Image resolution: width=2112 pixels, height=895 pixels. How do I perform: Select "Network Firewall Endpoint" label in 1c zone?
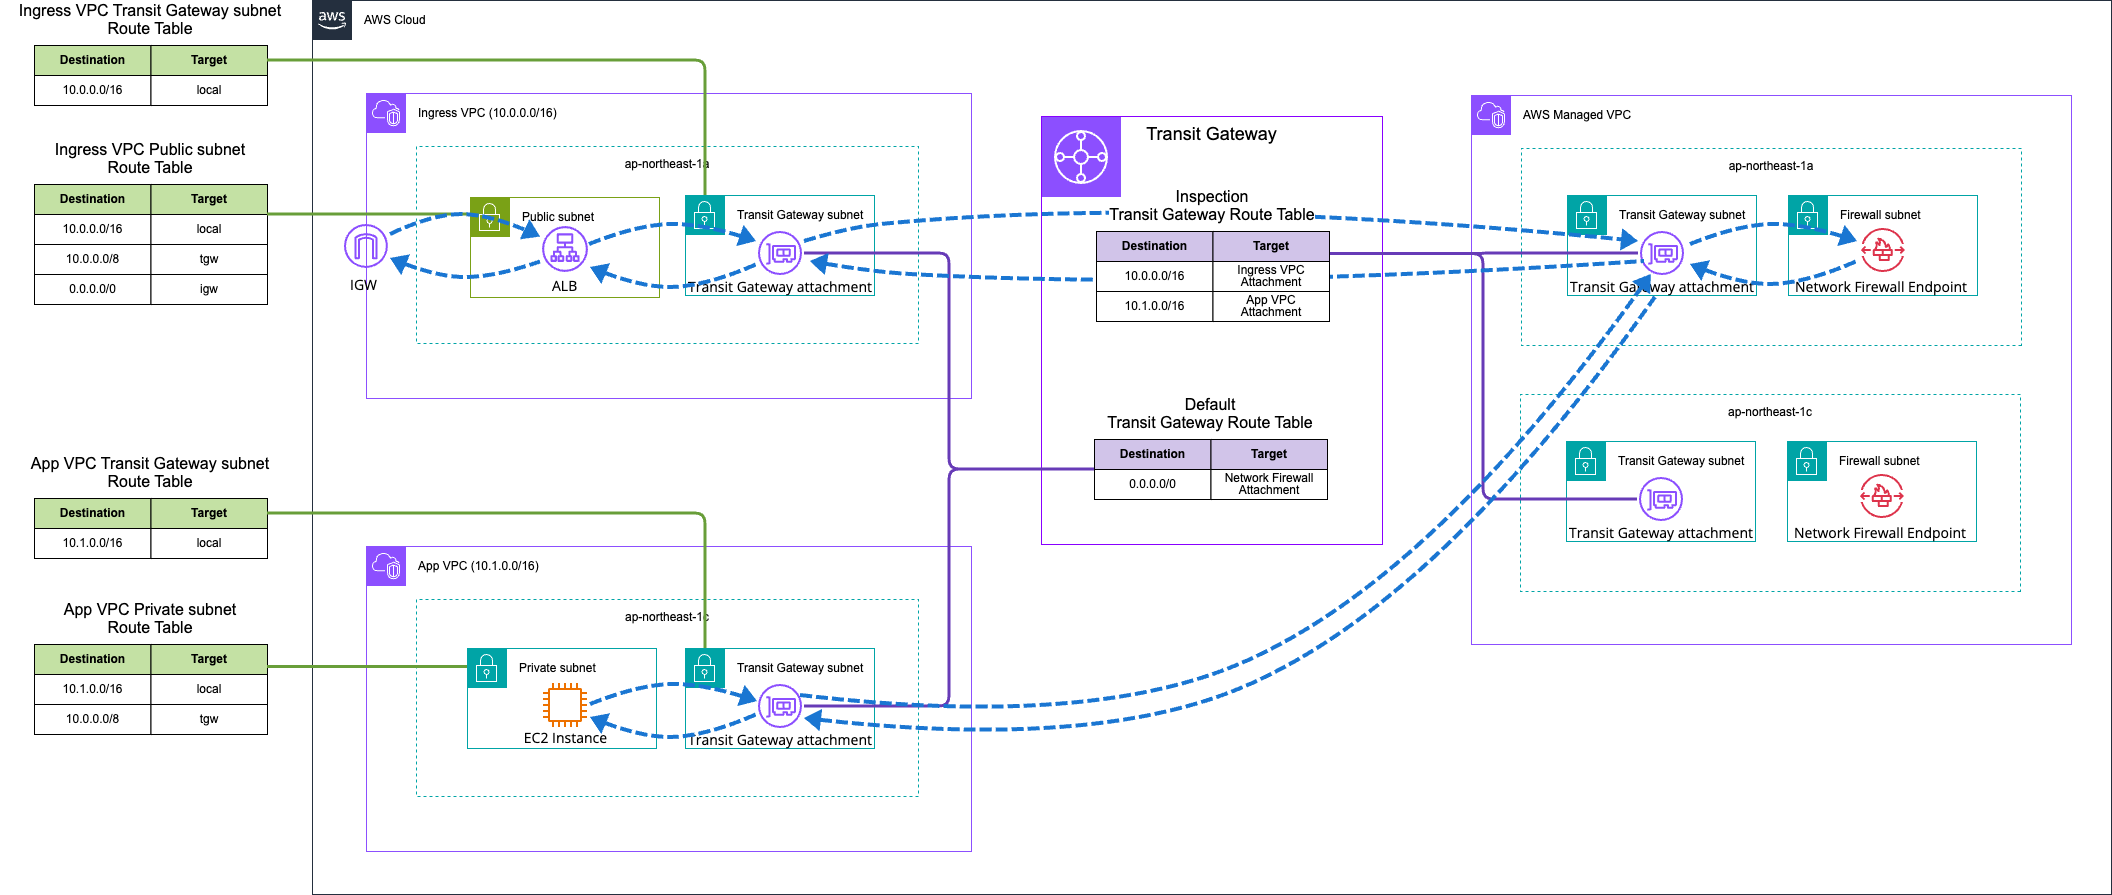point(1880,533)
